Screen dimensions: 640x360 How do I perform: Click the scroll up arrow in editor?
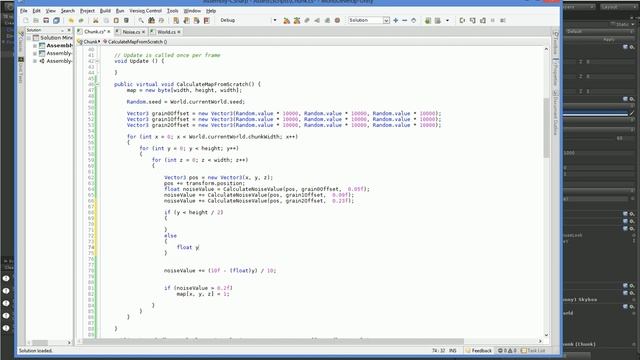[547, 49]
